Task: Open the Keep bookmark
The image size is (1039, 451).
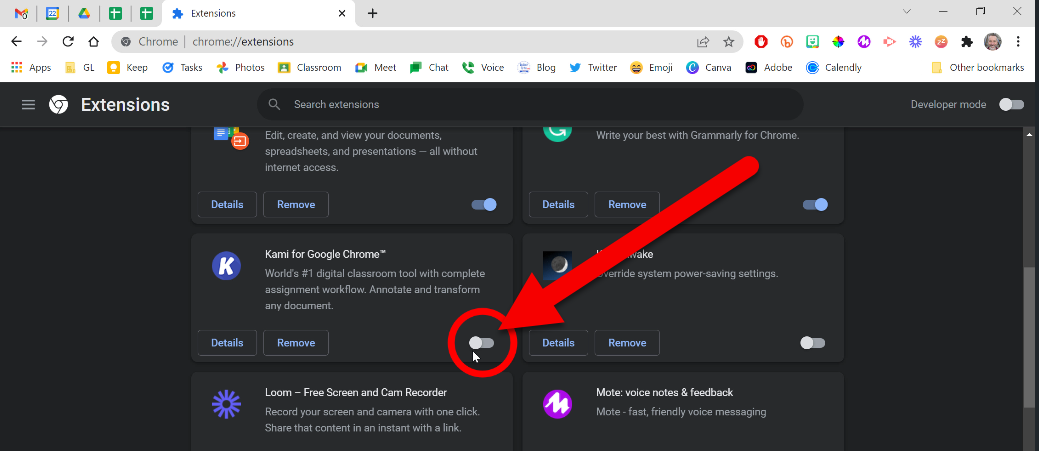Action: point(127,68)
